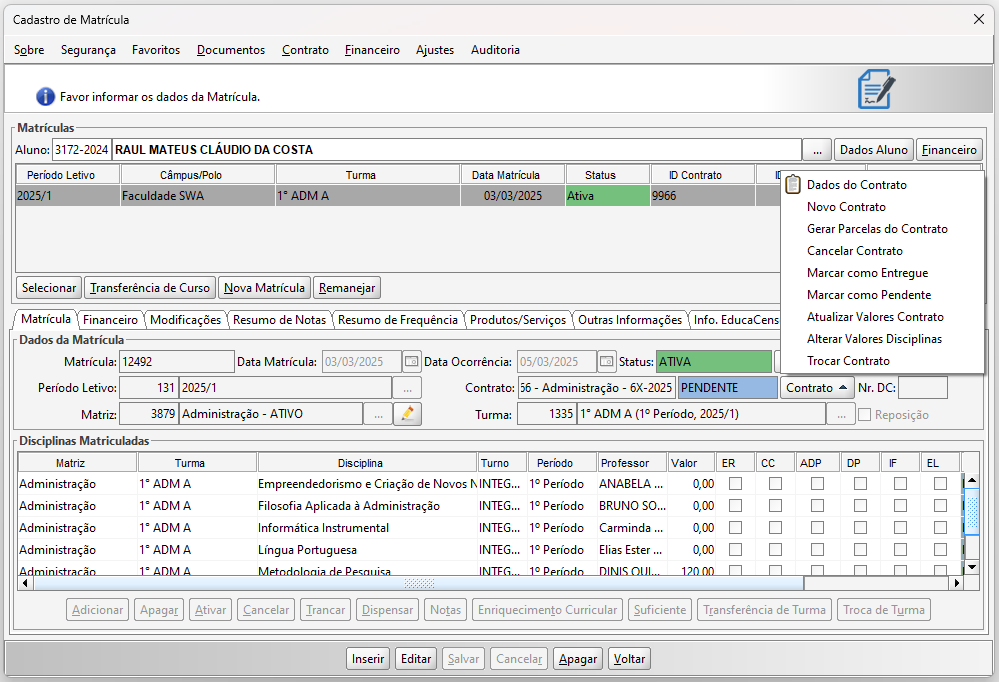Open the Ajustes menu

pyautogui.click(x=435, y=50)
